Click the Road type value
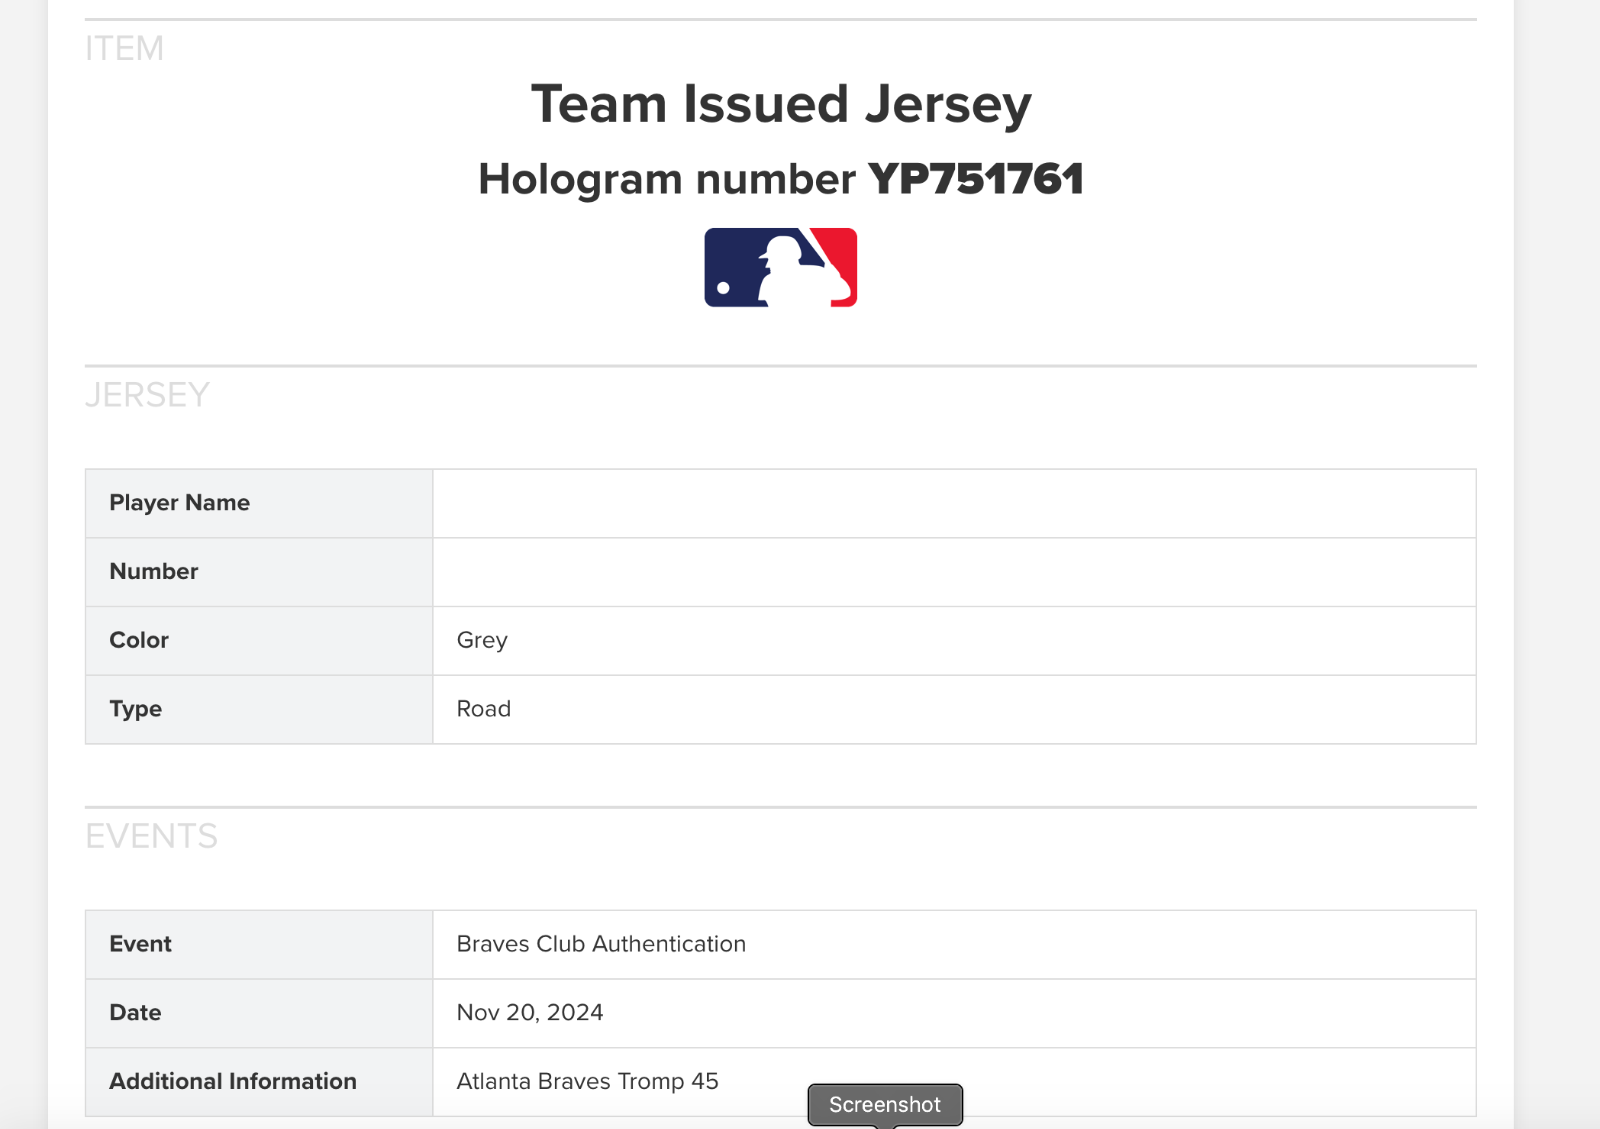 pos(484,709)
